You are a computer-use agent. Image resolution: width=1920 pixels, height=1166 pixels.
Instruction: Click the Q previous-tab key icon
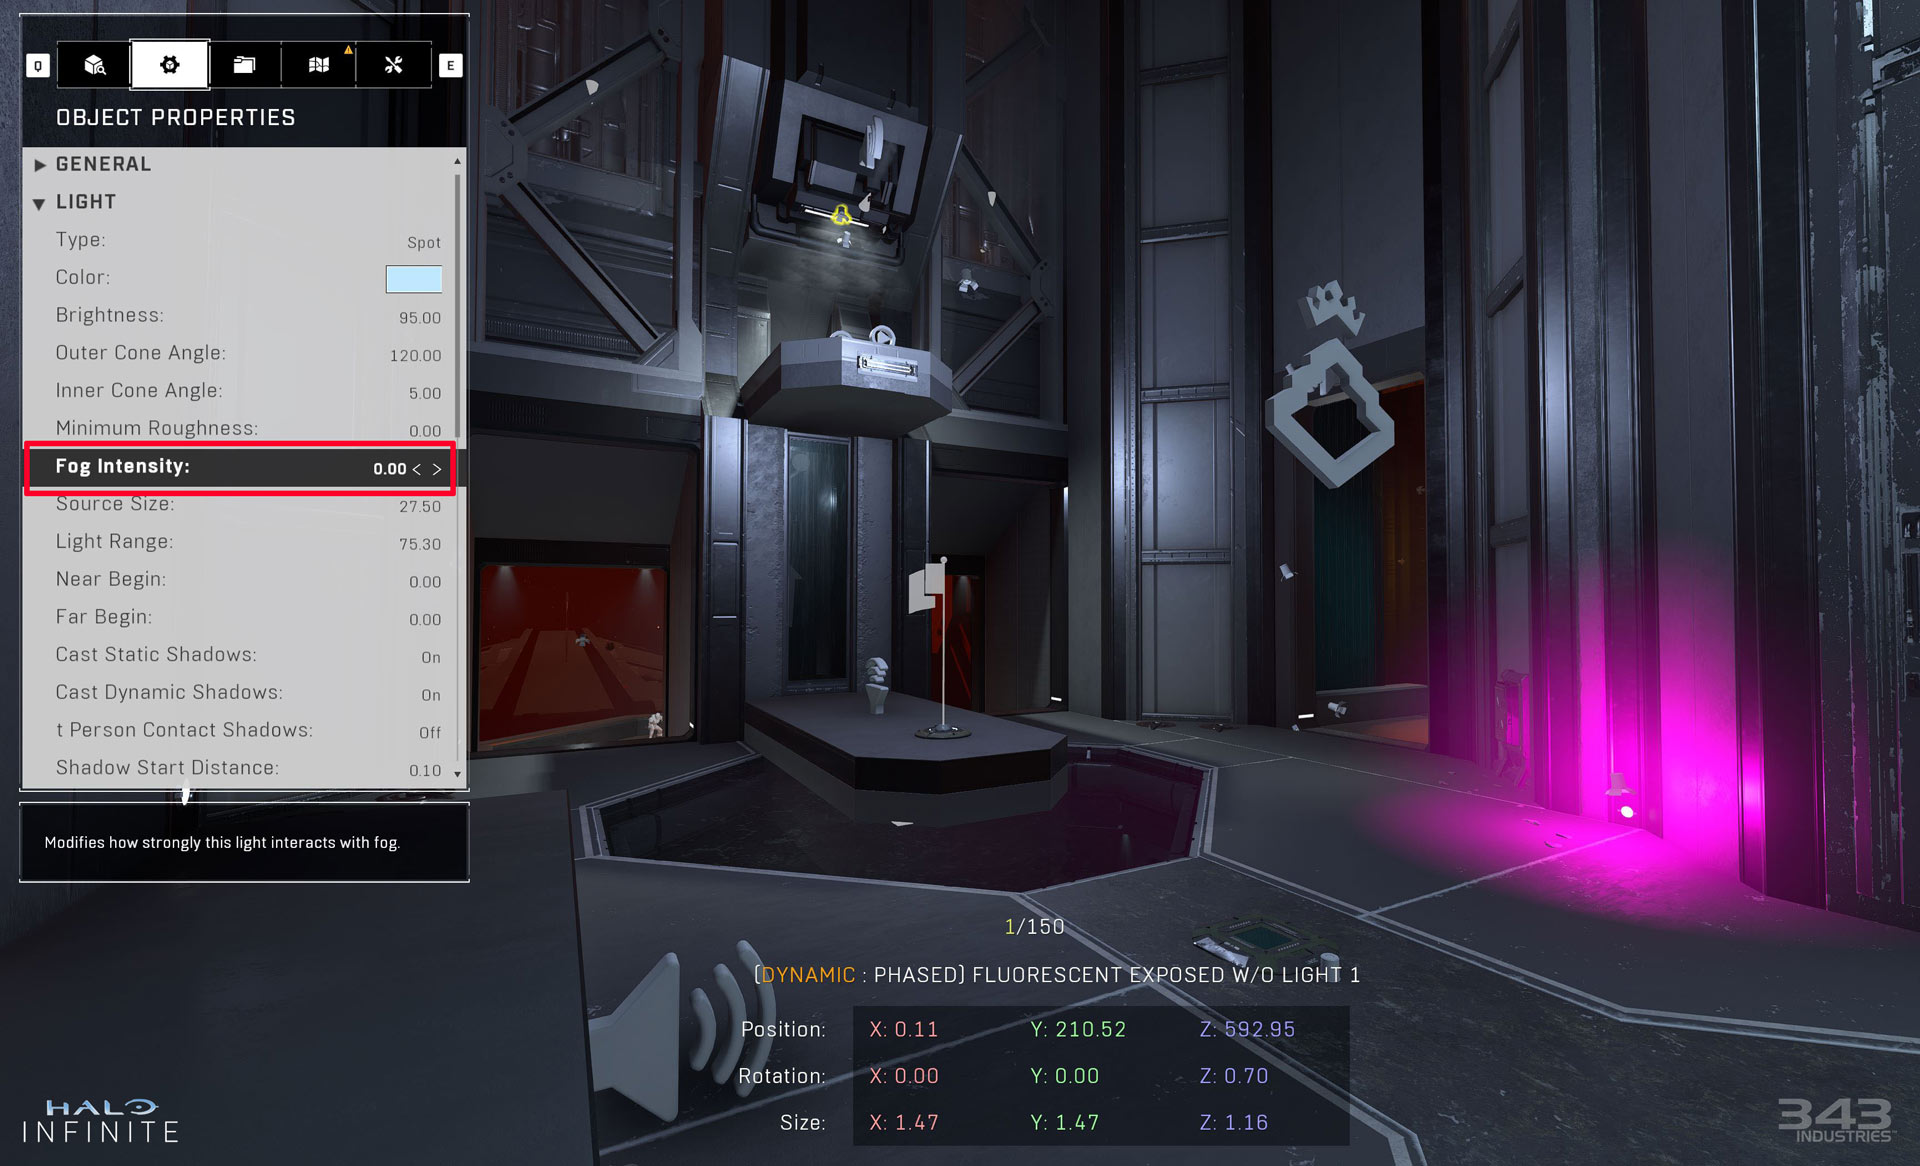click(38, 66)
